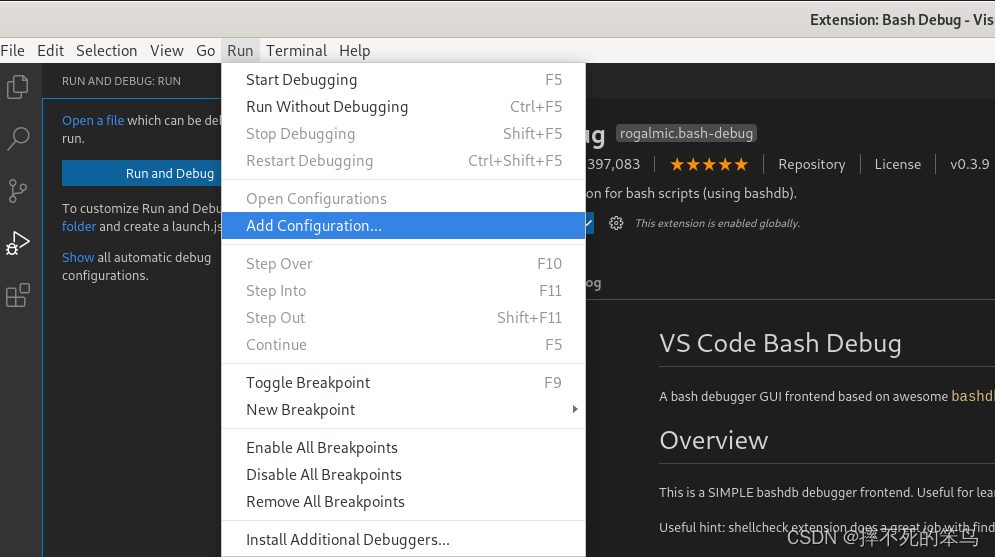Choose Run Without Debugging
The height and width of the screenshot is (557, 995).
(x=404, y=107)
